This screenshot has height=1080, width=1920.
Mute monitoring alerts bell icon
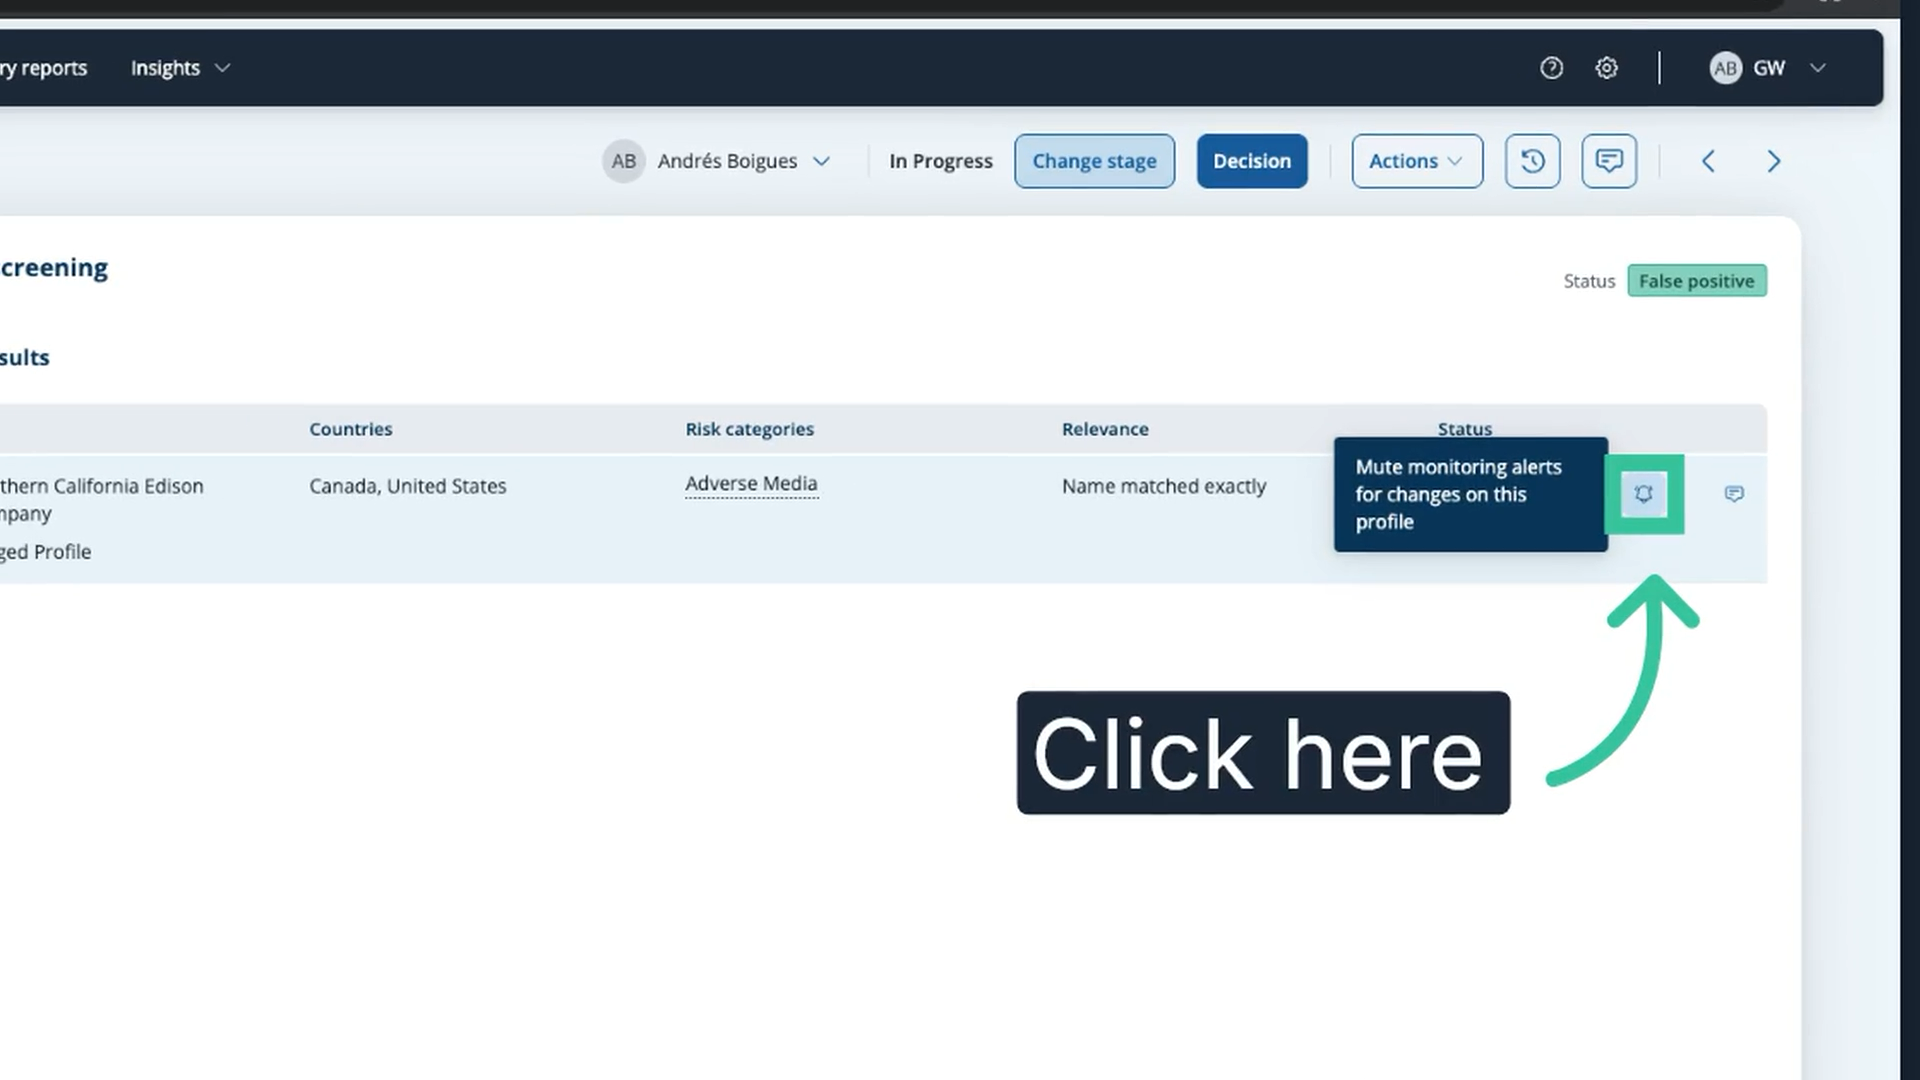(x=1644, y=494)
